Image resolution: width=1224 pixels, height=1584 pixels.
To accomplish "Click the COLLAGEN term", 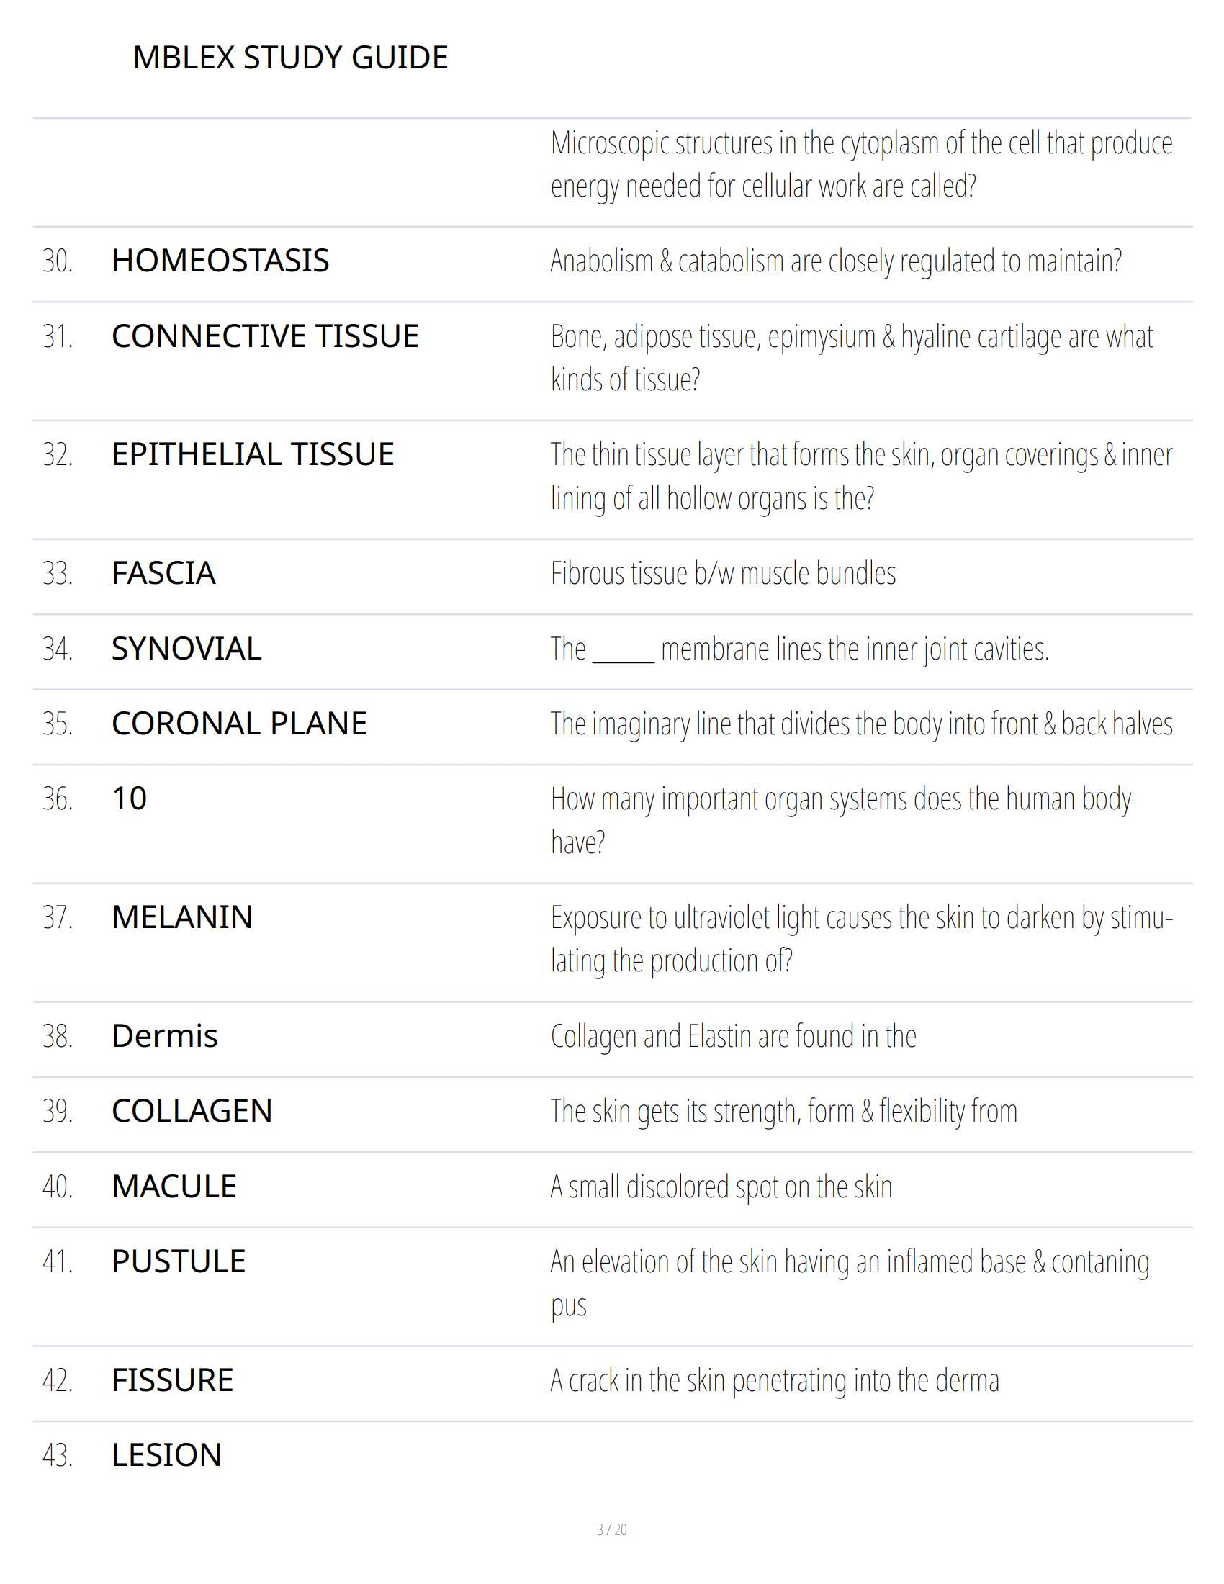I will (x=192, y=1111).
